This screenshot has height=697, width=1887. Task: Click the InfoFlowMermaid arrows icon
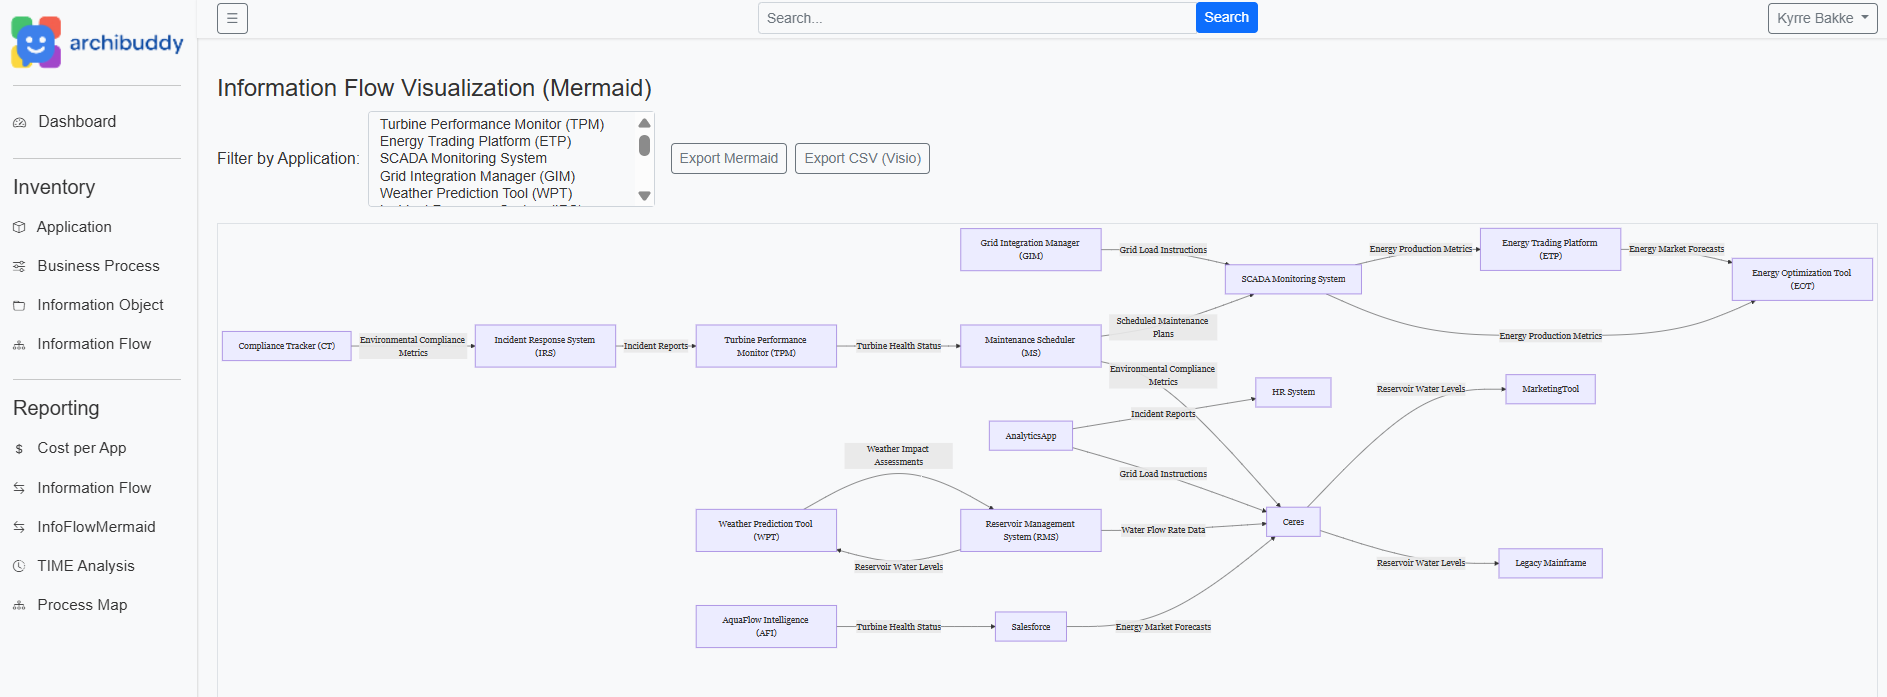[x=19, y=527]
